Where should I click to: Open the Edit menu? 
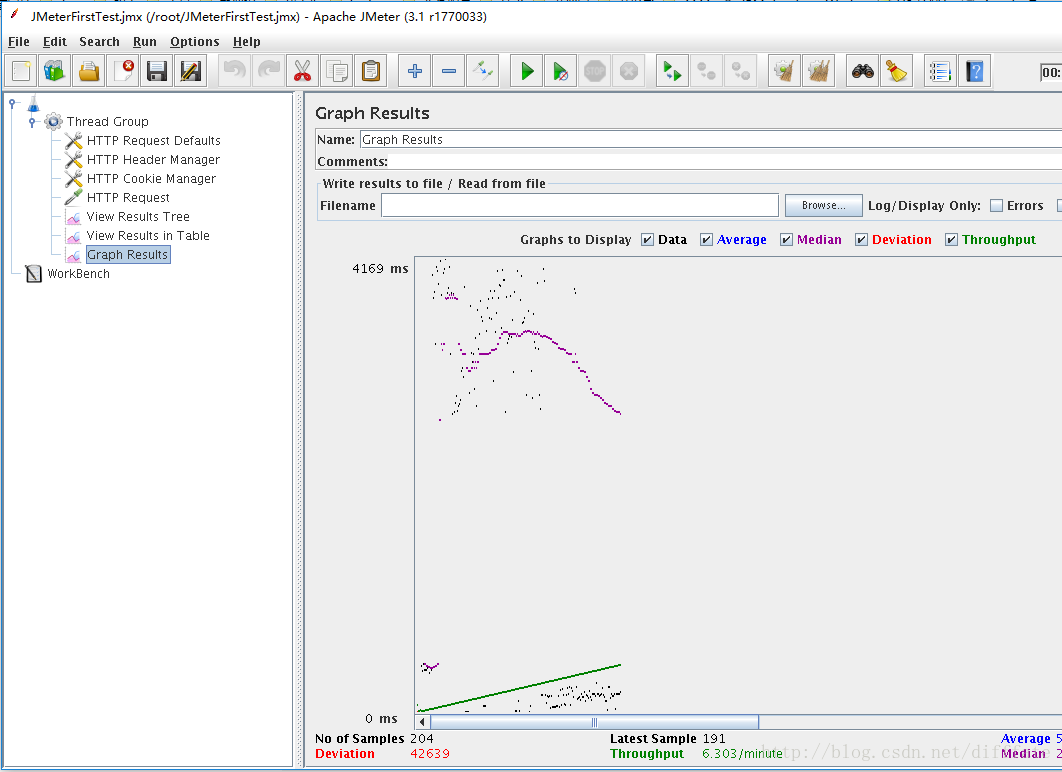pyautogui.click(x=54, y=42)
